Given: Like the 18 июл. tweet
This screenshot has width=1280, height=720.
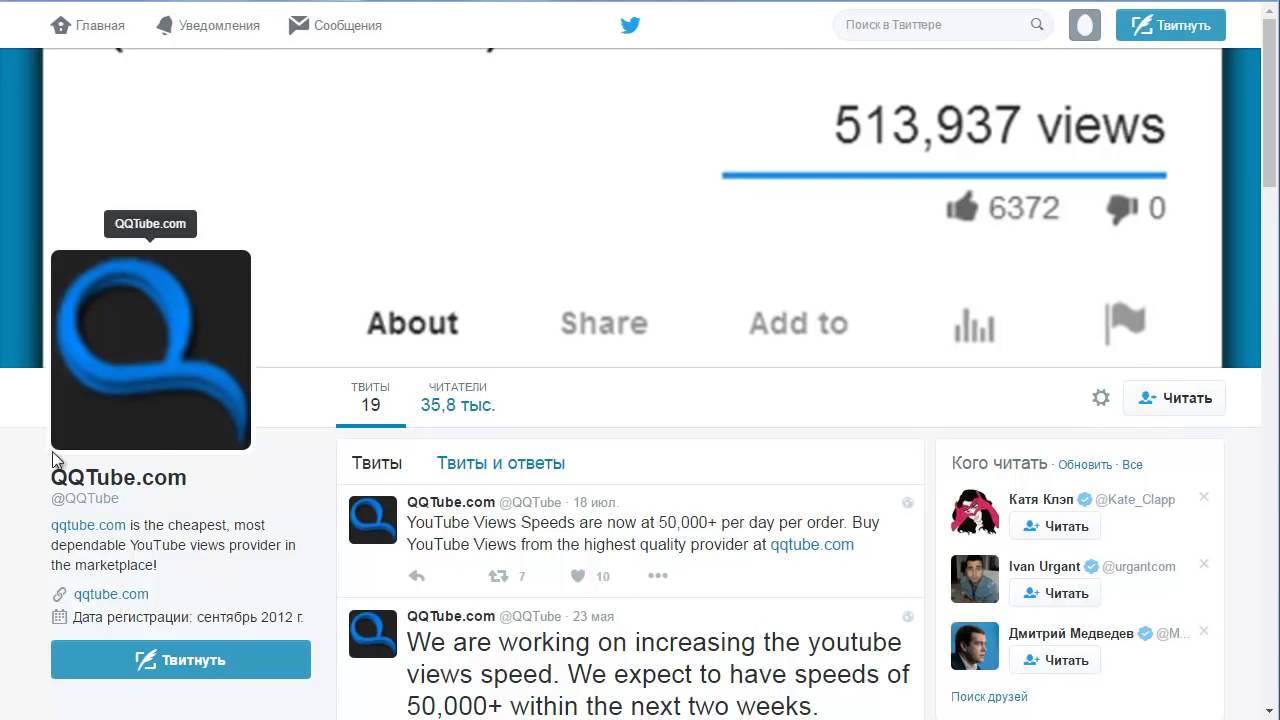Looking at the screenshot, I should click(578, 576).
